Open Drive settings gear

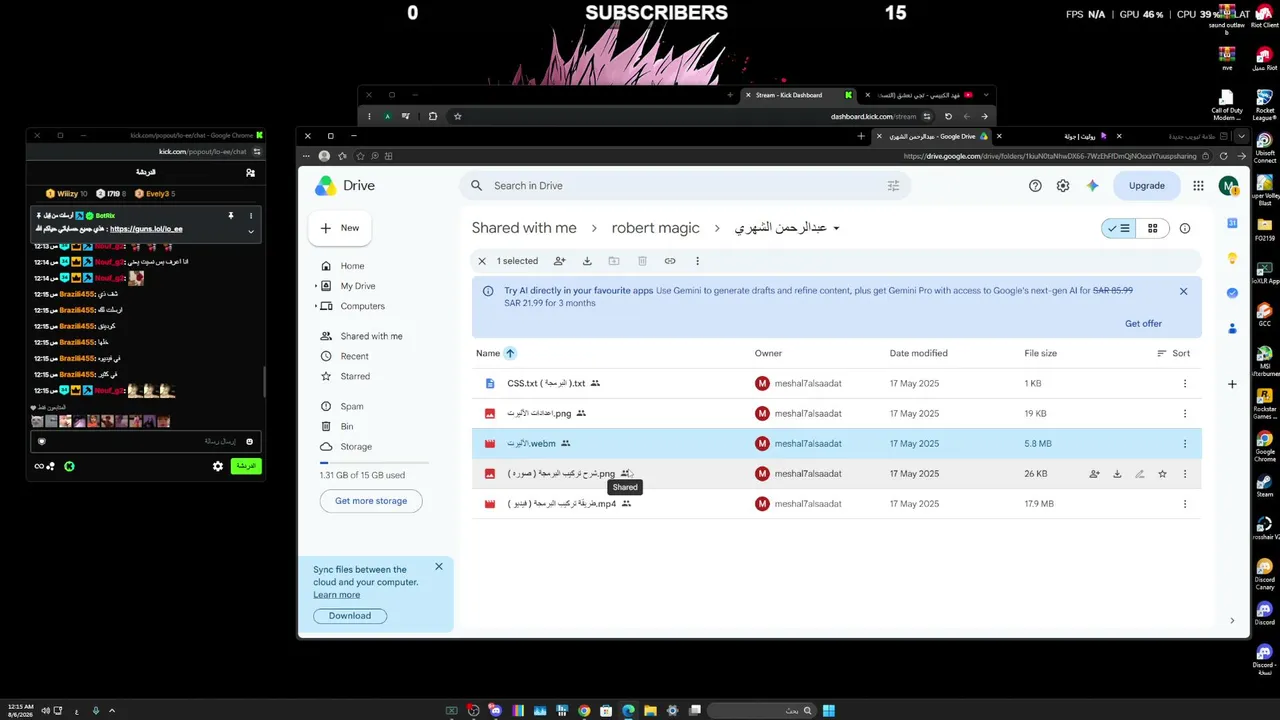click(x=1063, y=186)
